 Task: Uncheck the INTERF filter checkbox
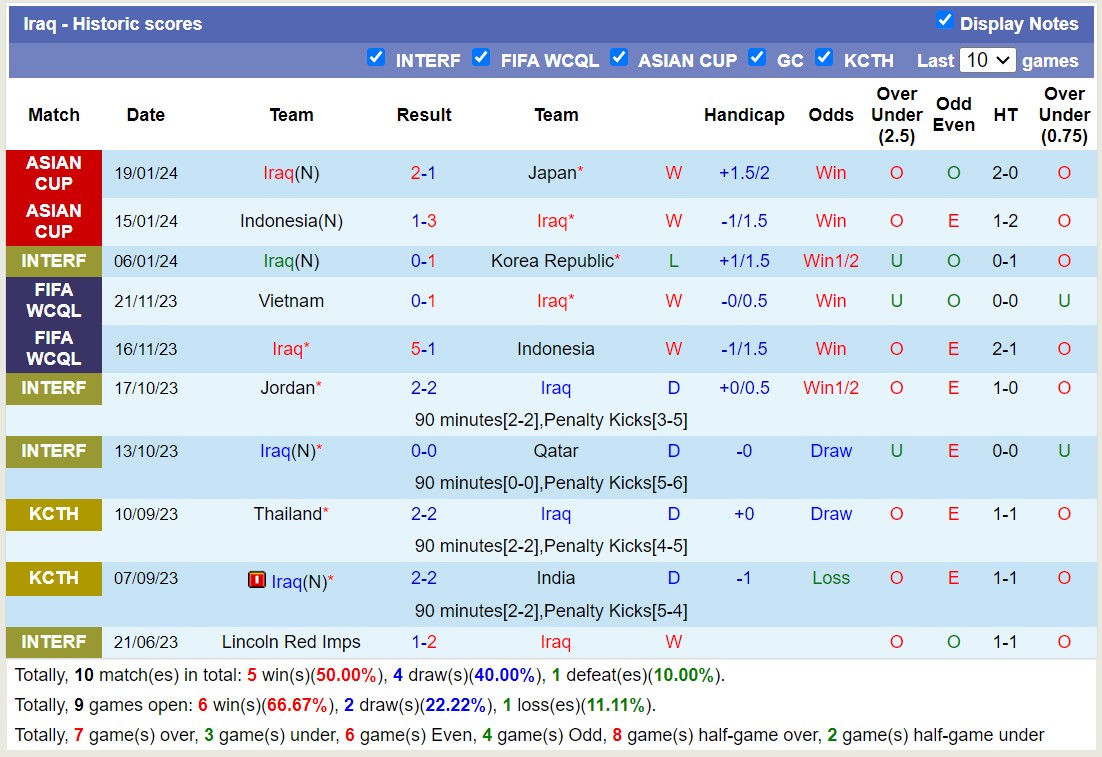(376, 58)
